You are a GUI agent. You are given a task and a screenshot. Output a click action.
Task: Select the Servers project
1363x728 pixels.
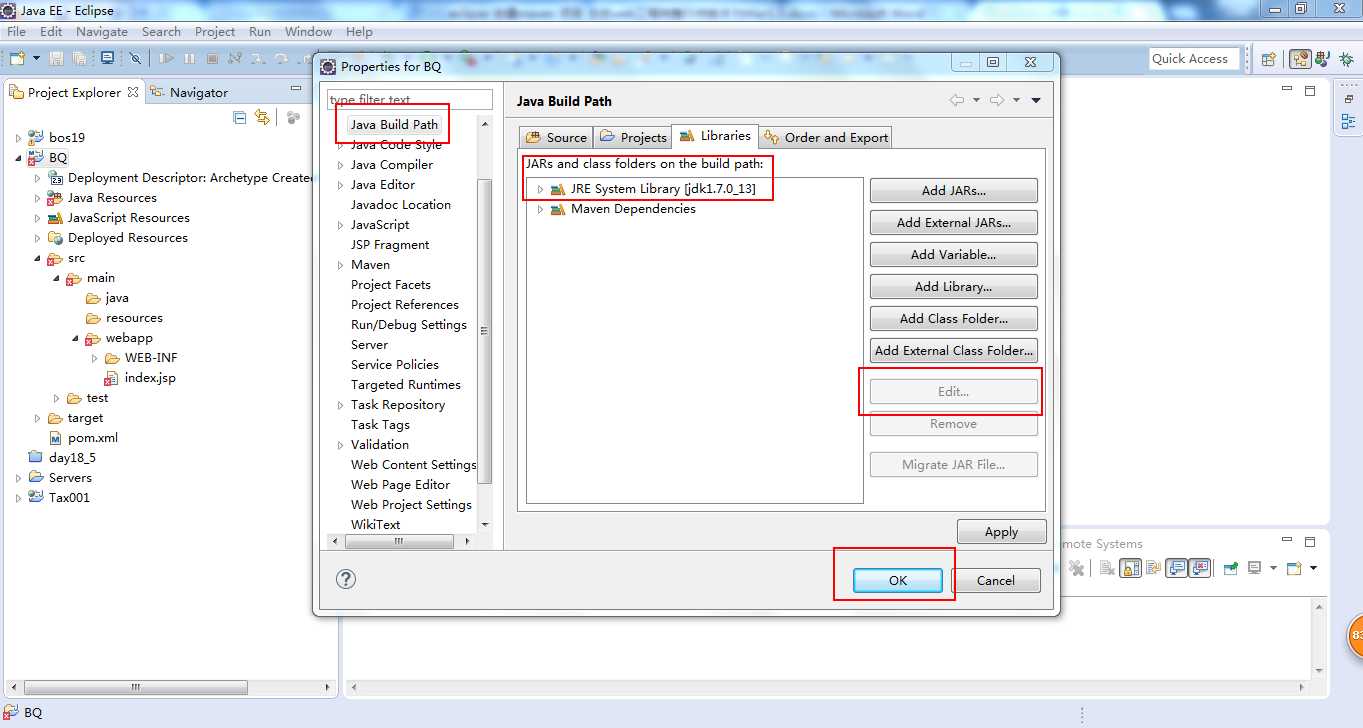[x=70, y=478]
